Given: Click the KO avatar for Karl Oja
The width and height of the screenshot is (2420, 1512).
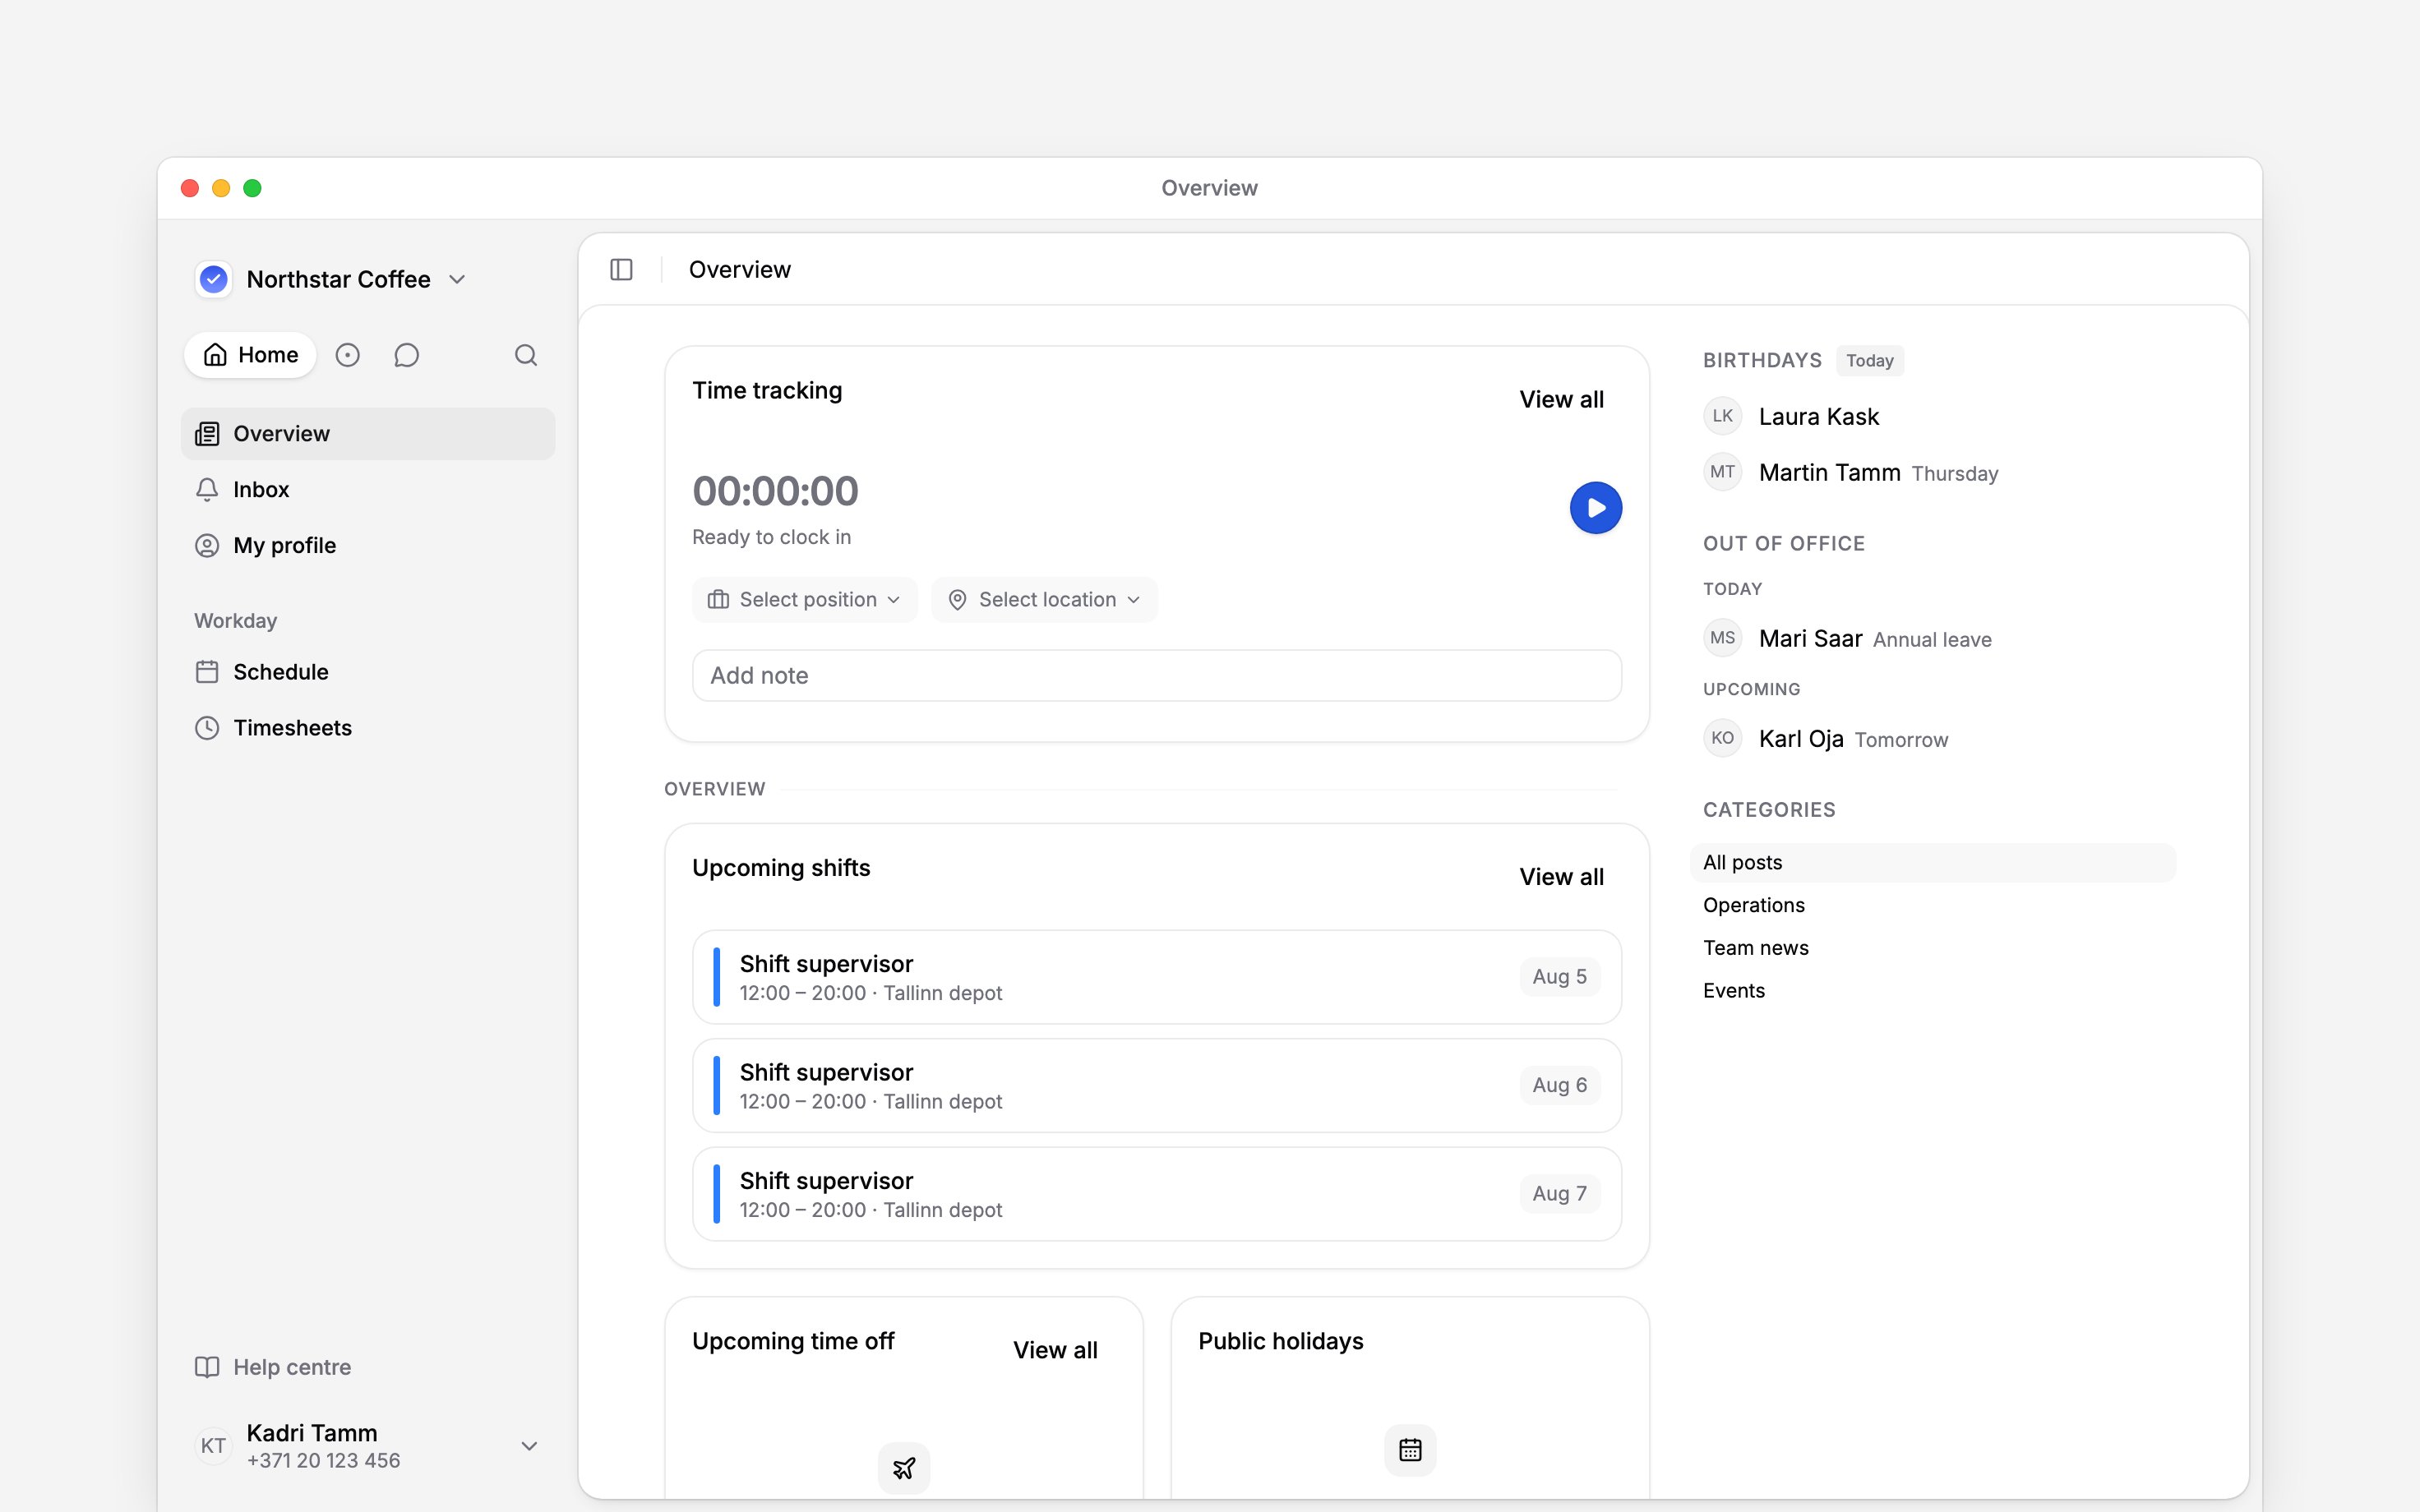Looking at the screenshot, I should pos(1722,738).
